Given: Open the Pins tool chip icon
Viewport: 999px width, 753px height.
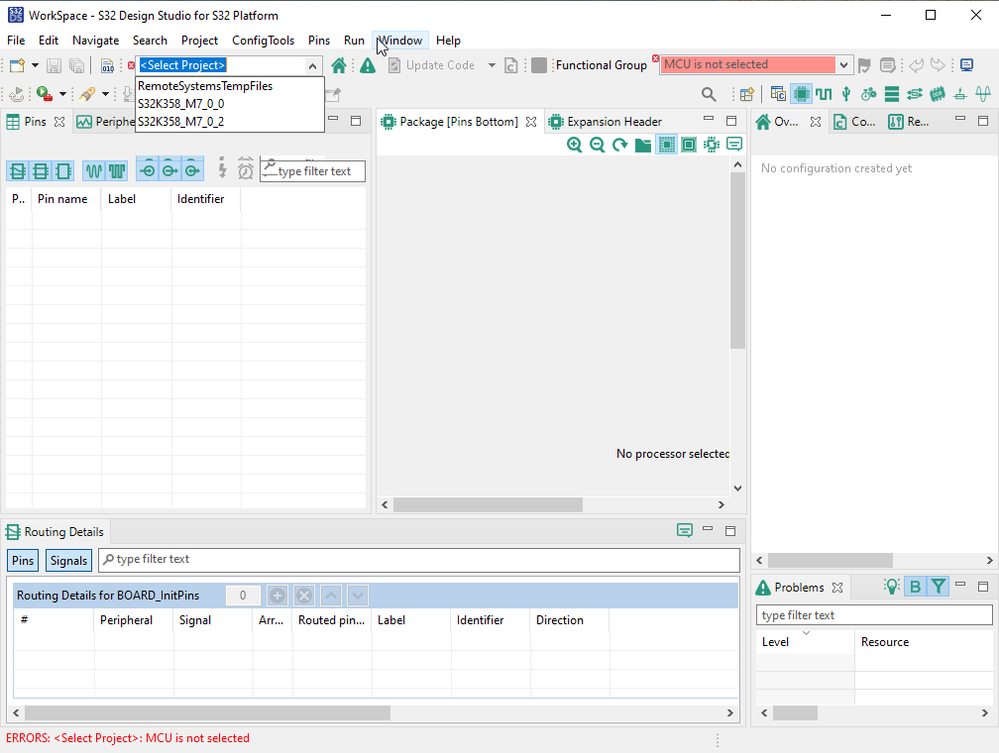Looking at the screenshot, I should click(801, 94).
